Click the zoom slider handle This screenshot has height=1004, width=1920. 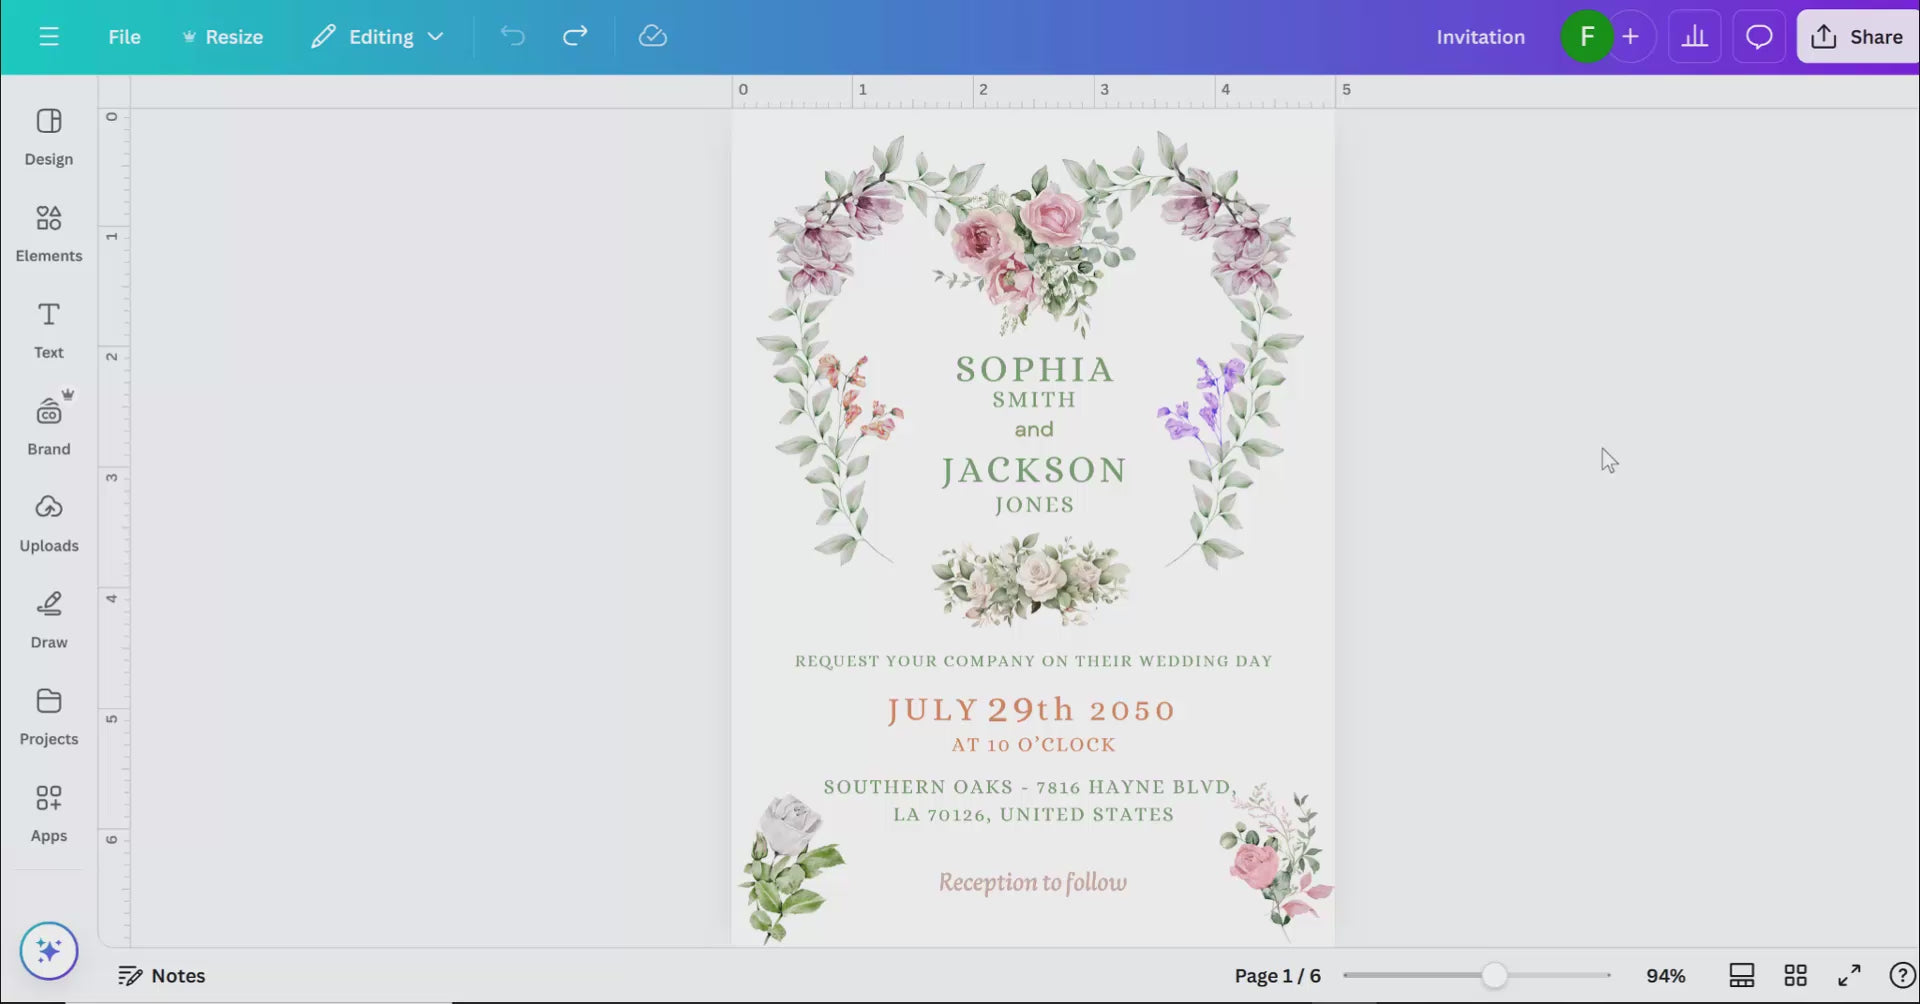click(x=1494, y=975)
